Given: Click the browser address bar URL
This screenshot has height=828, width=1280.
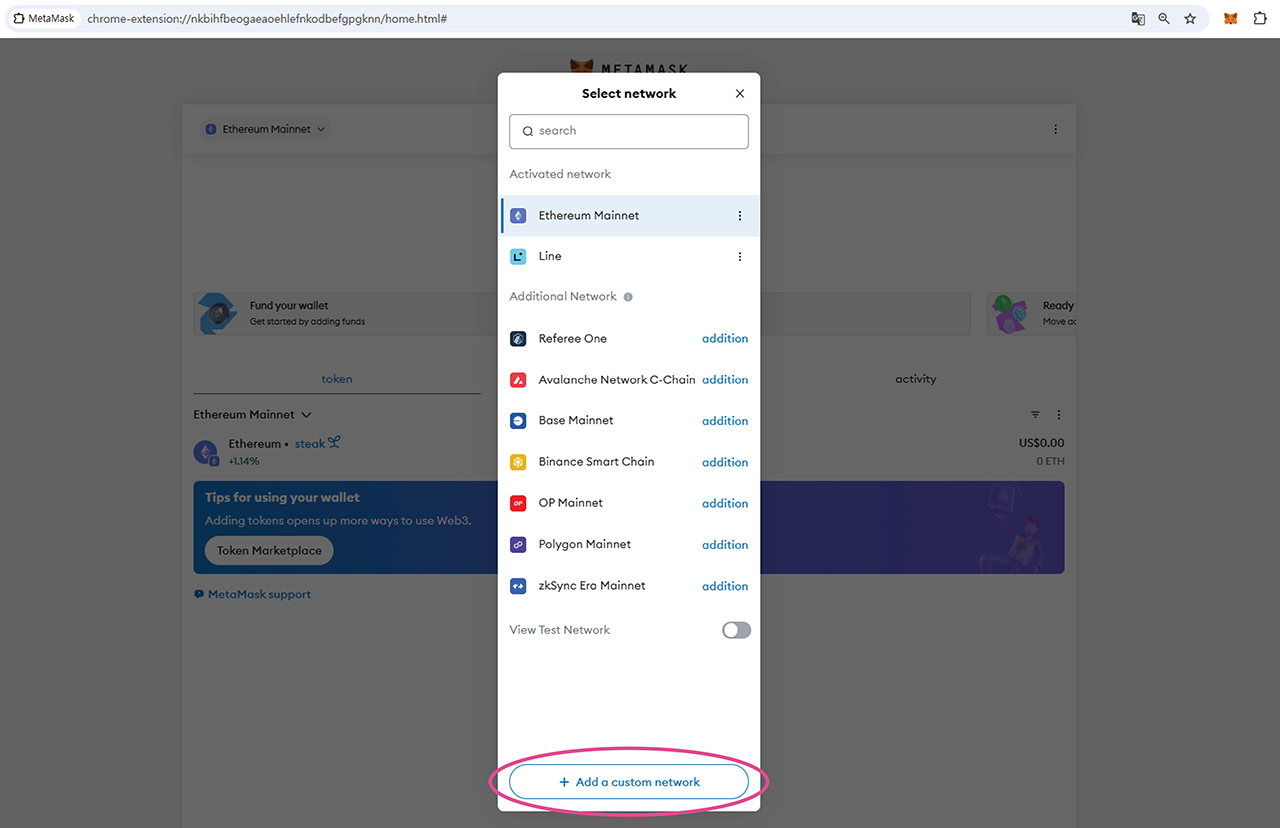Looking at the screenshot, I should 267,18.
